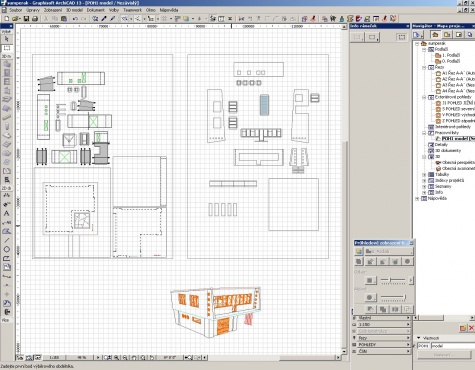Image resolution: width=475 pixels, height=370 pixels.
Task: Click red X delete icon in Navigator
Action: tap(471, 328)
